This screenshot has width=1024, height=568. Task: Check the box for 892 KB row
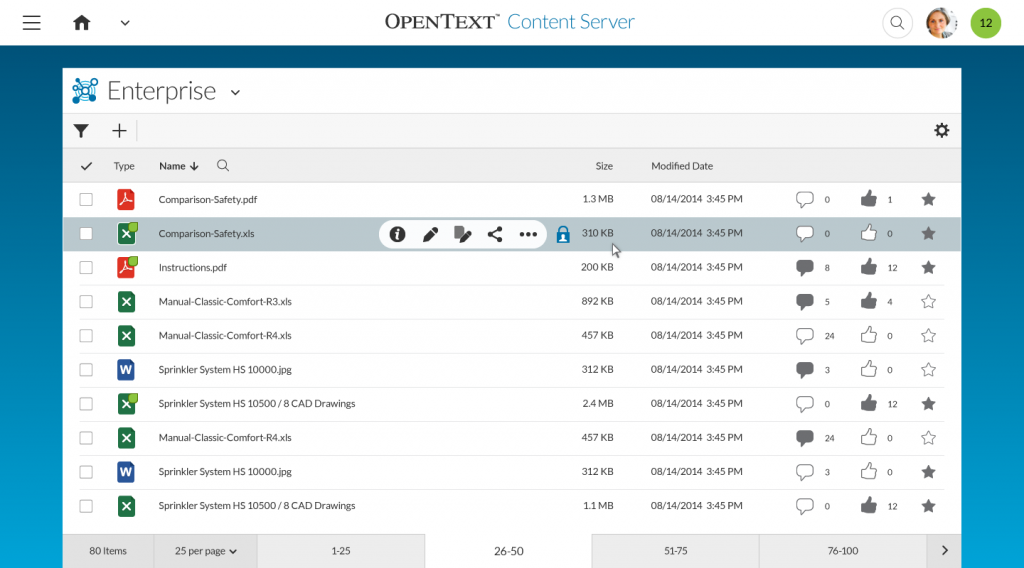pyautogui.click(x=86, y=302)
